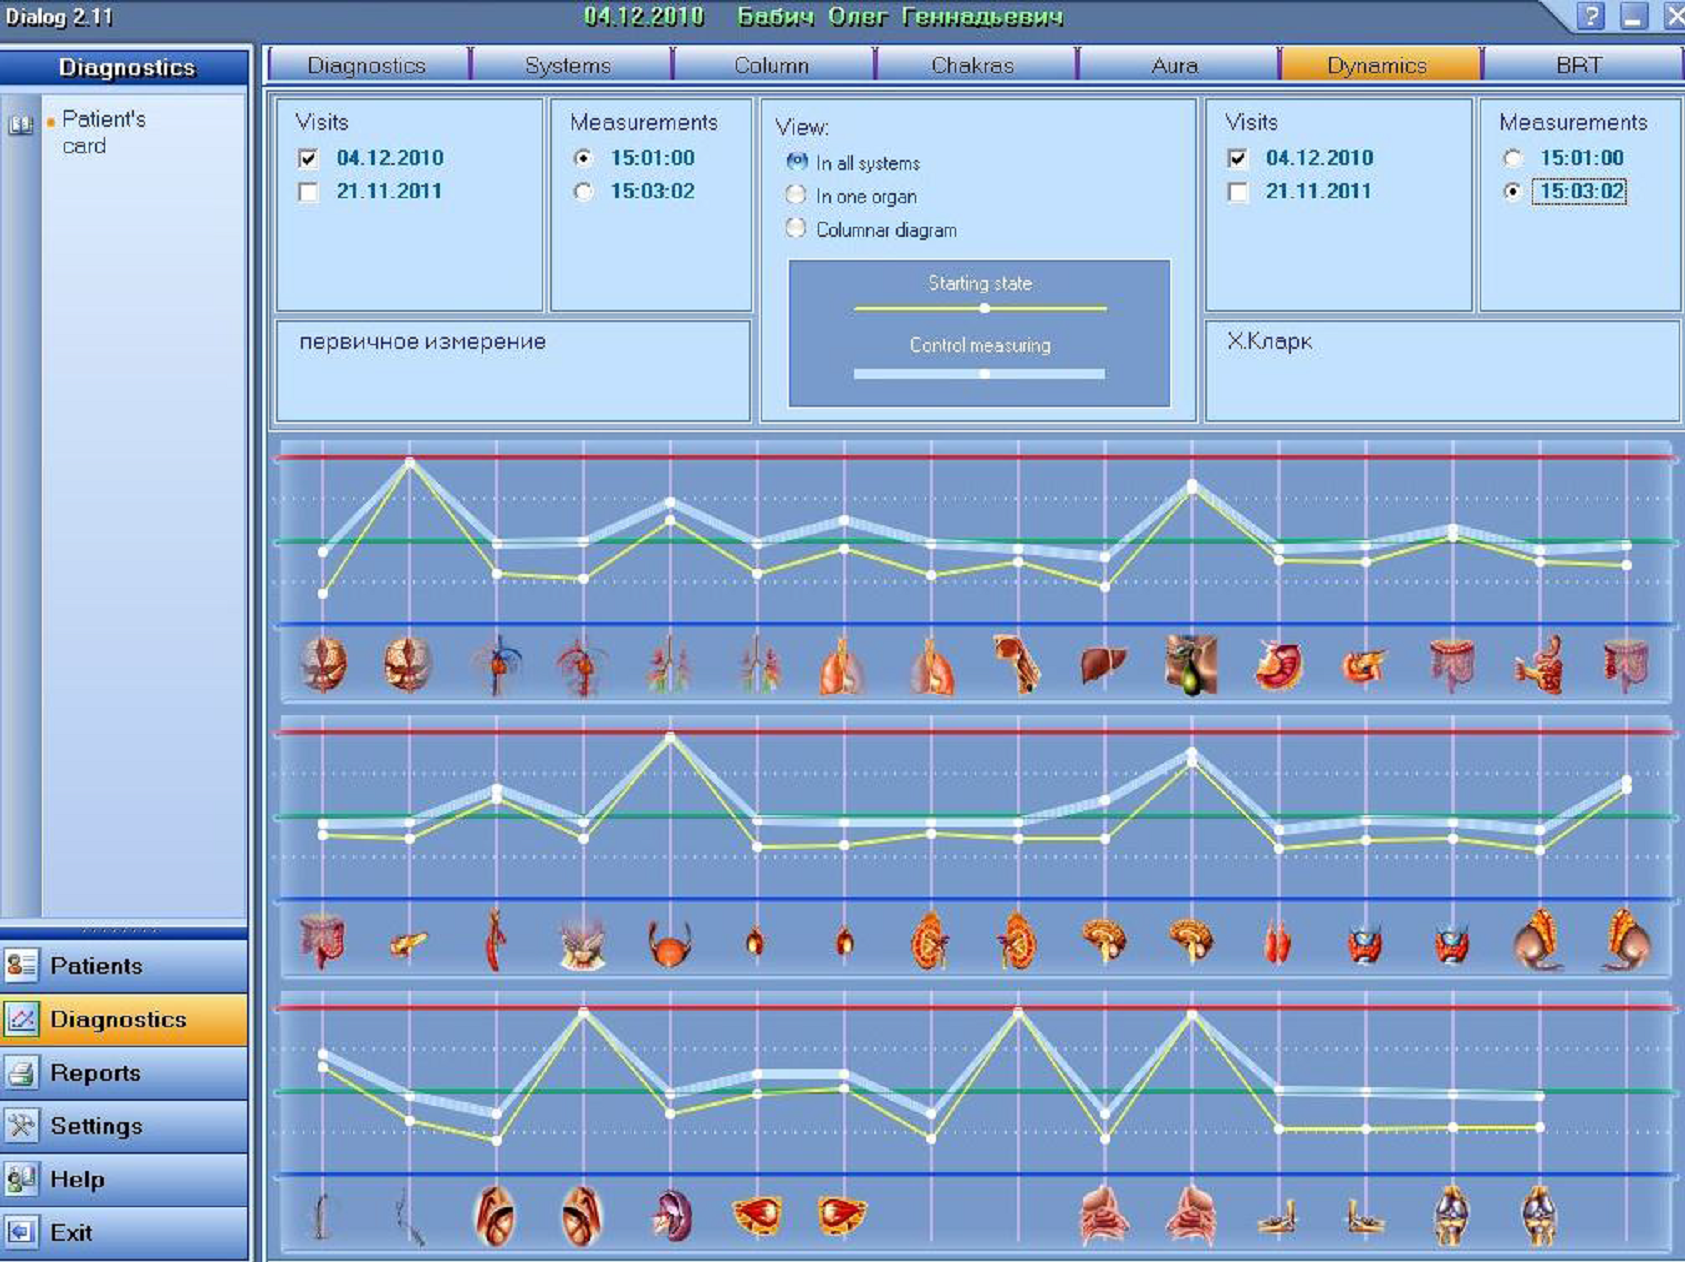Open Patient's card tree item

pos(103,132)
